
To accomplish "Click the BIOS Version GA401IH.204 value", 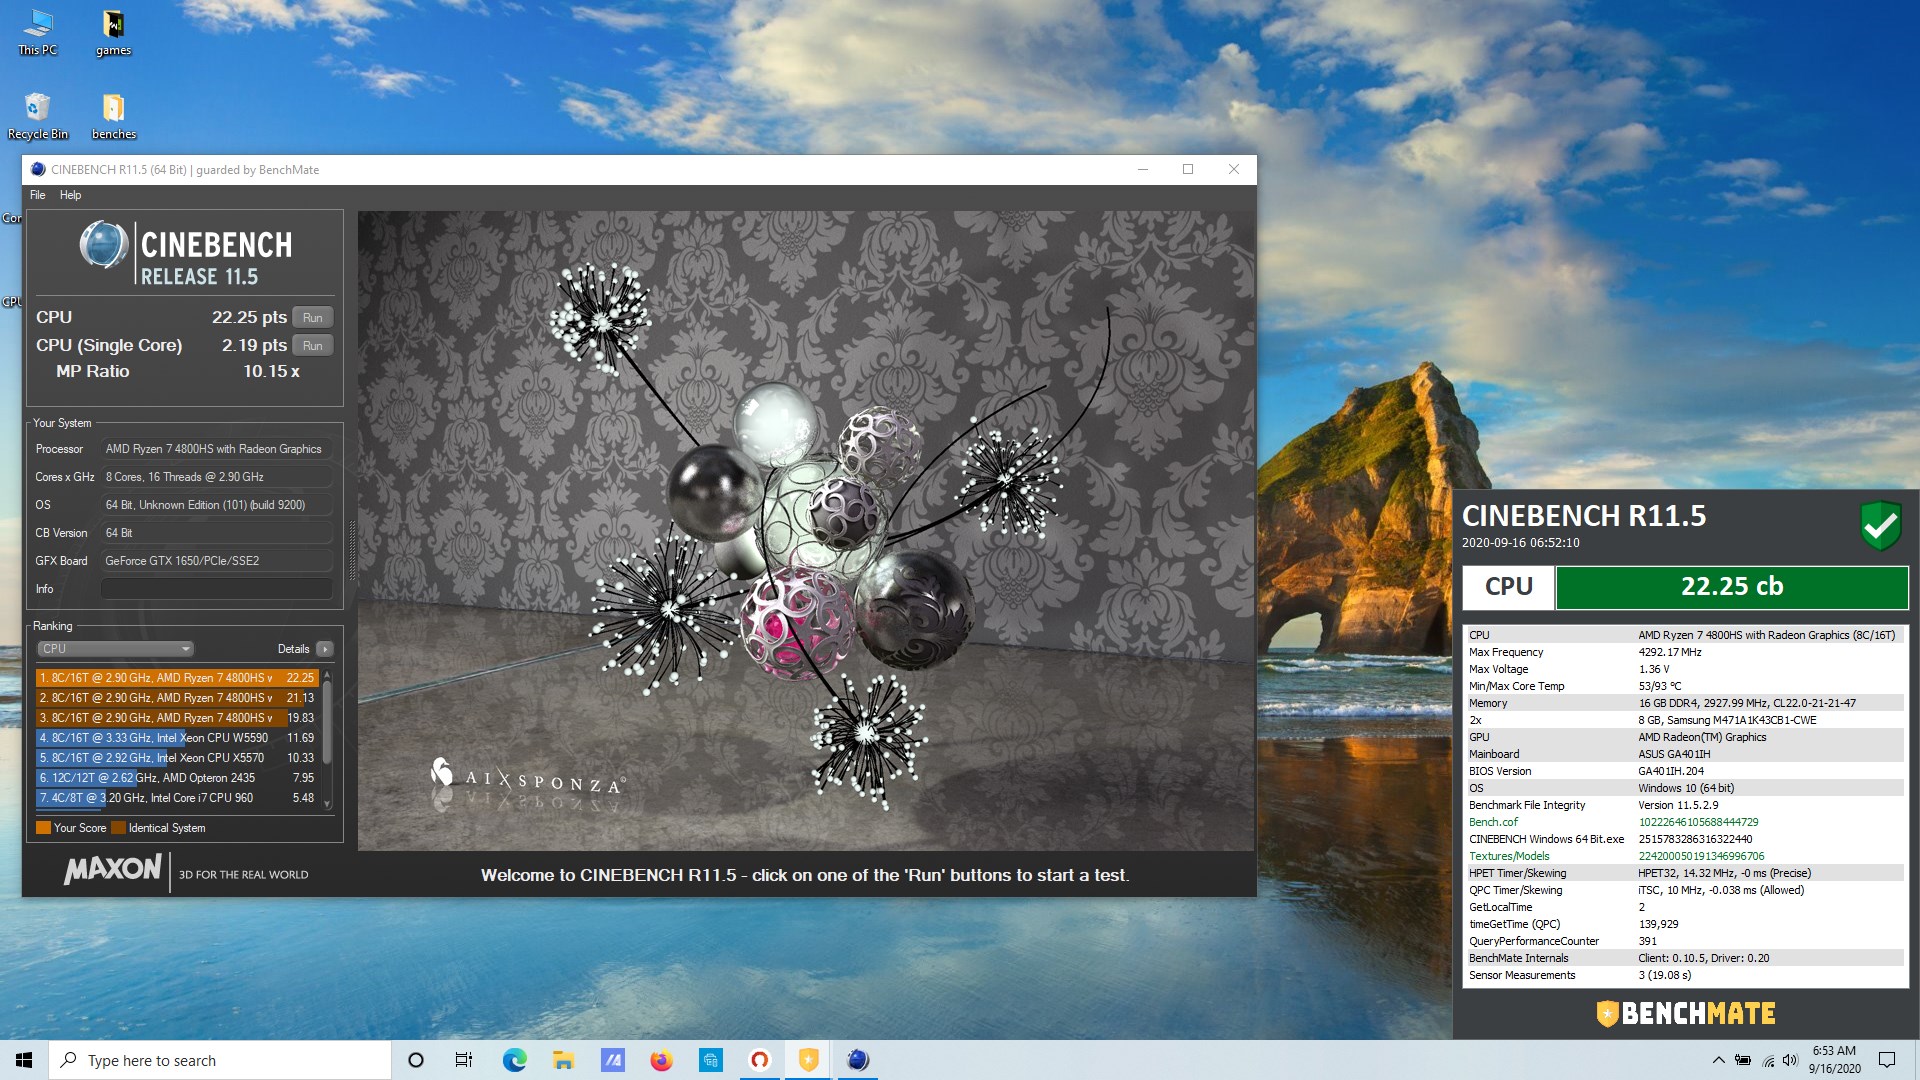I will point(1671,771).
